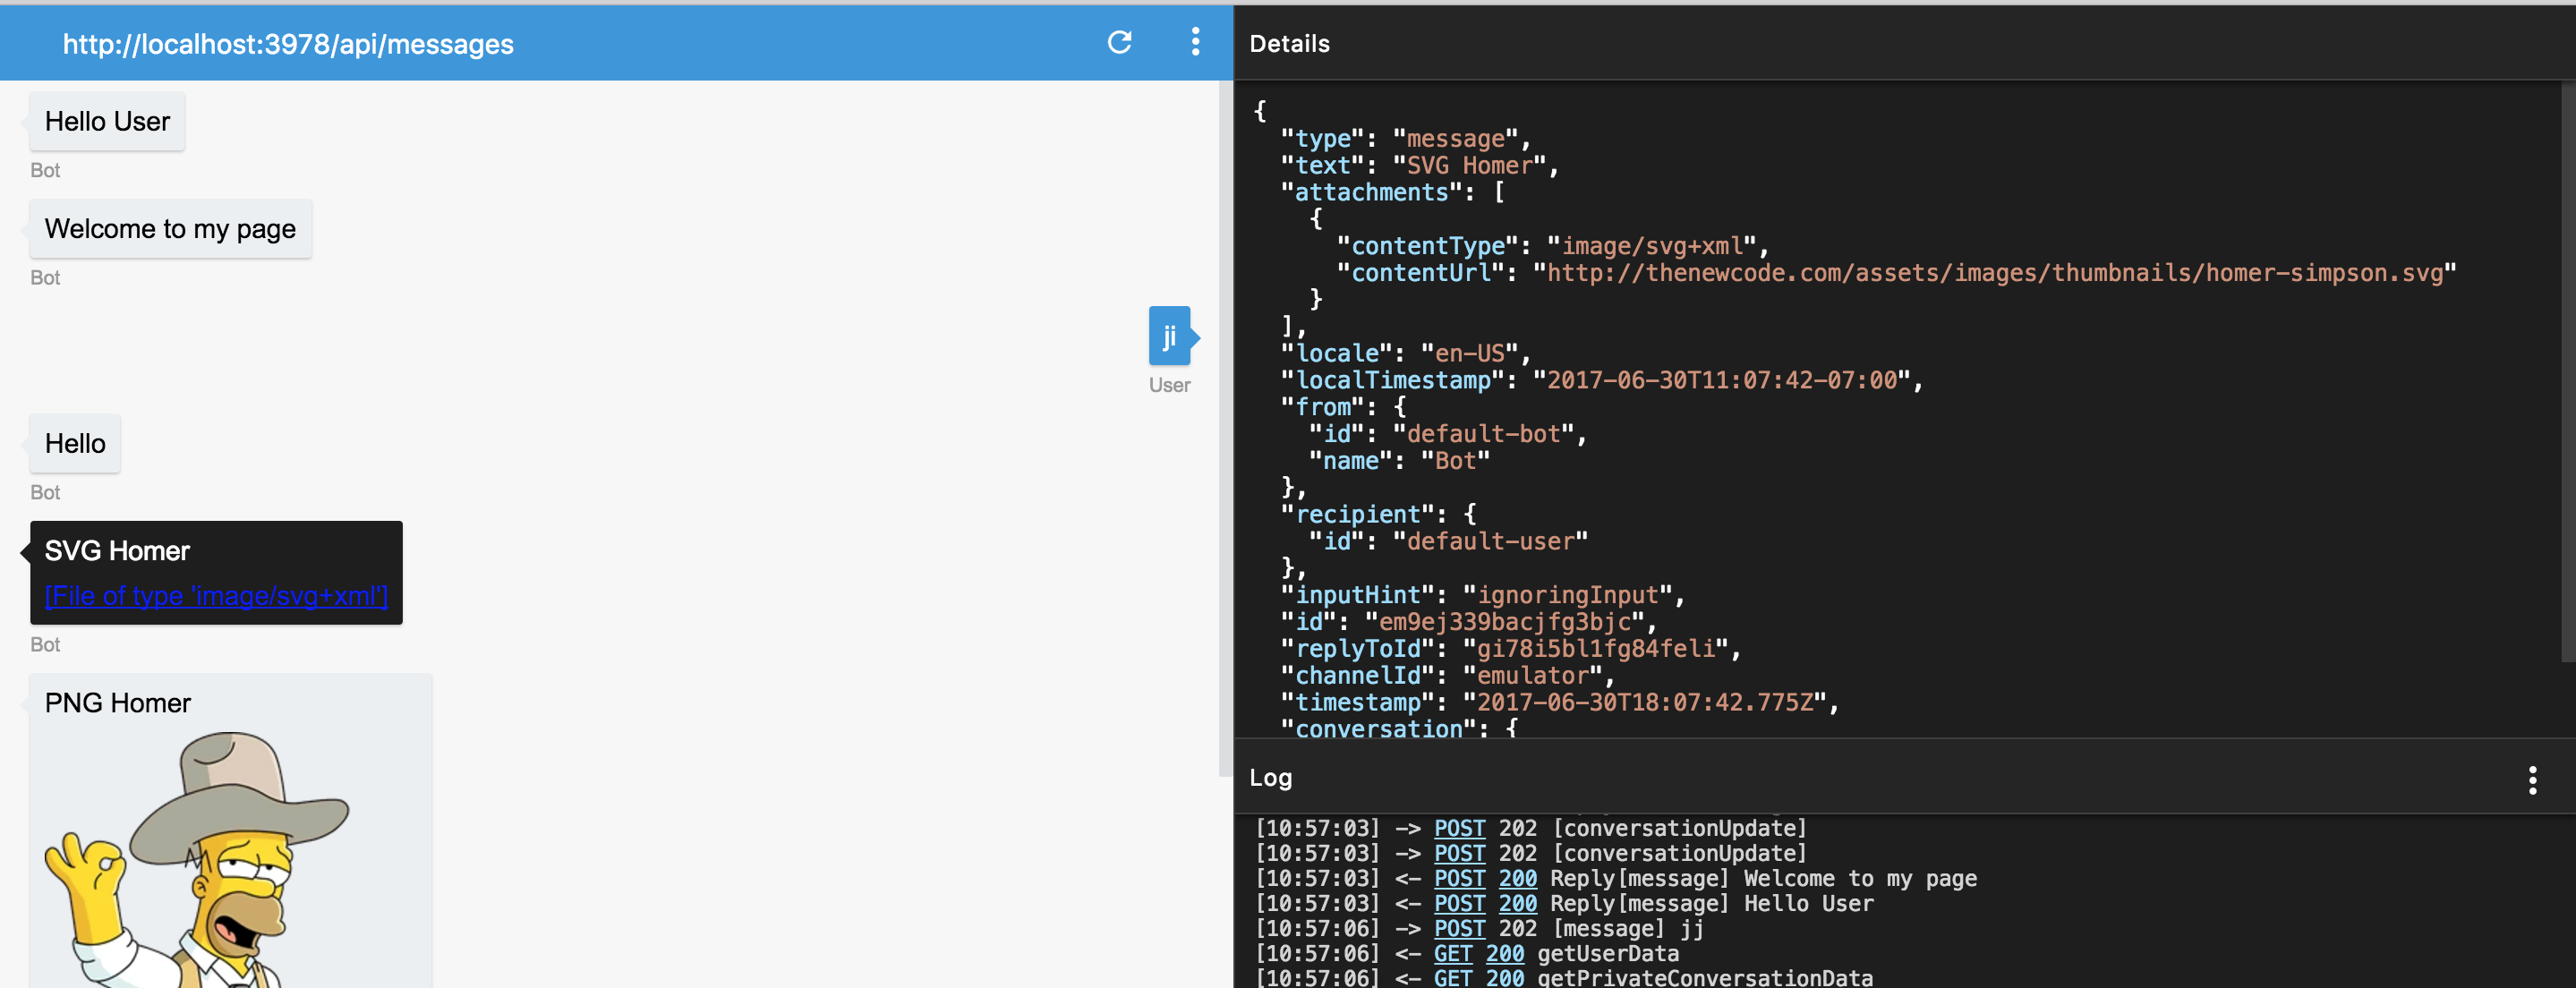This screenshot has height=988, width=2576.
Task: Click the POST 202 [message] jj link
Action: tap(1459, 928)
